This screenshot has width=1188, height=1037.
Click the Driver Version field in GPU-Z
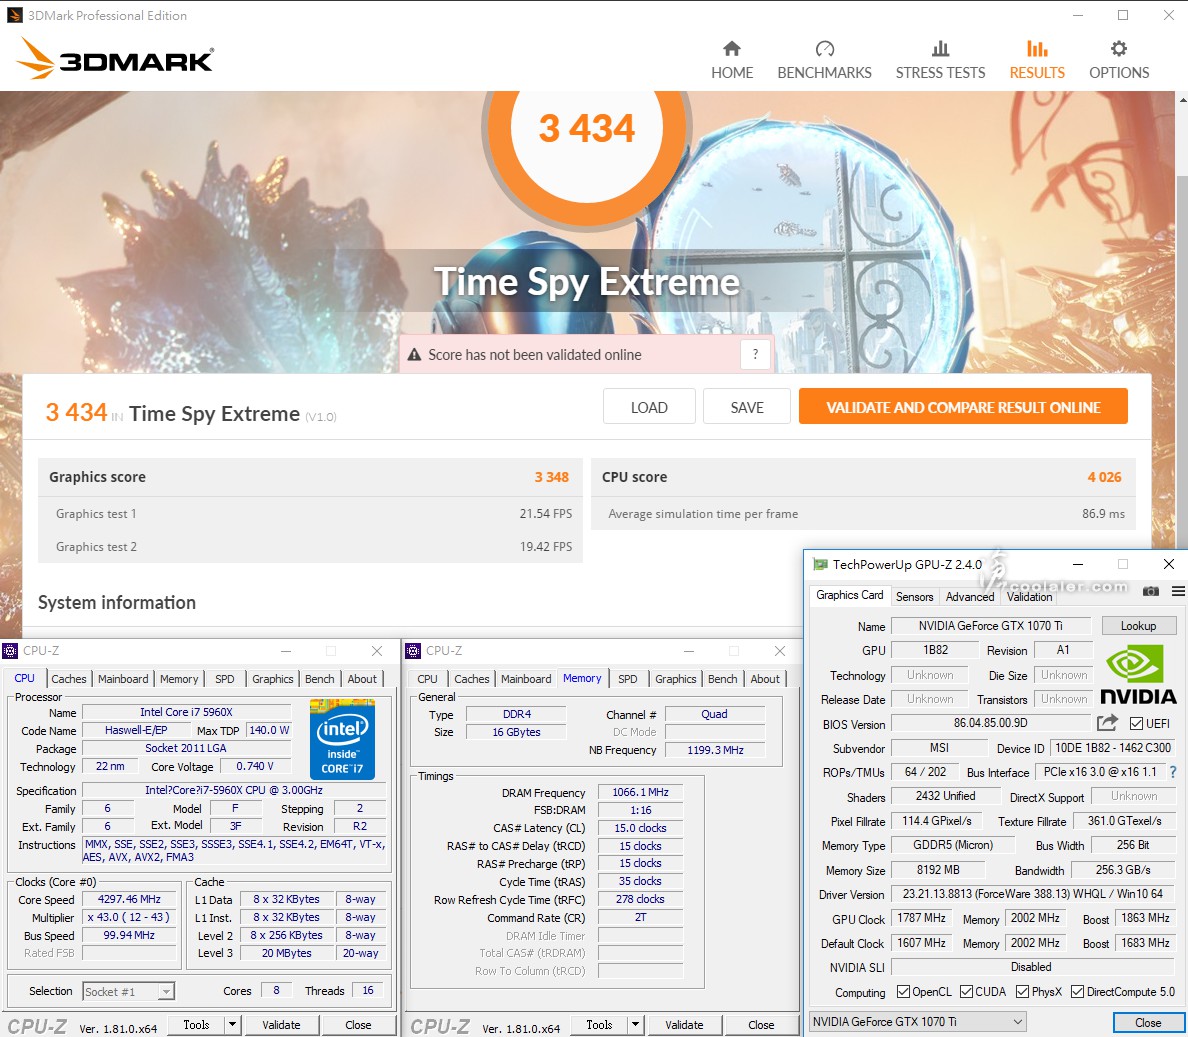point(1033,894)
